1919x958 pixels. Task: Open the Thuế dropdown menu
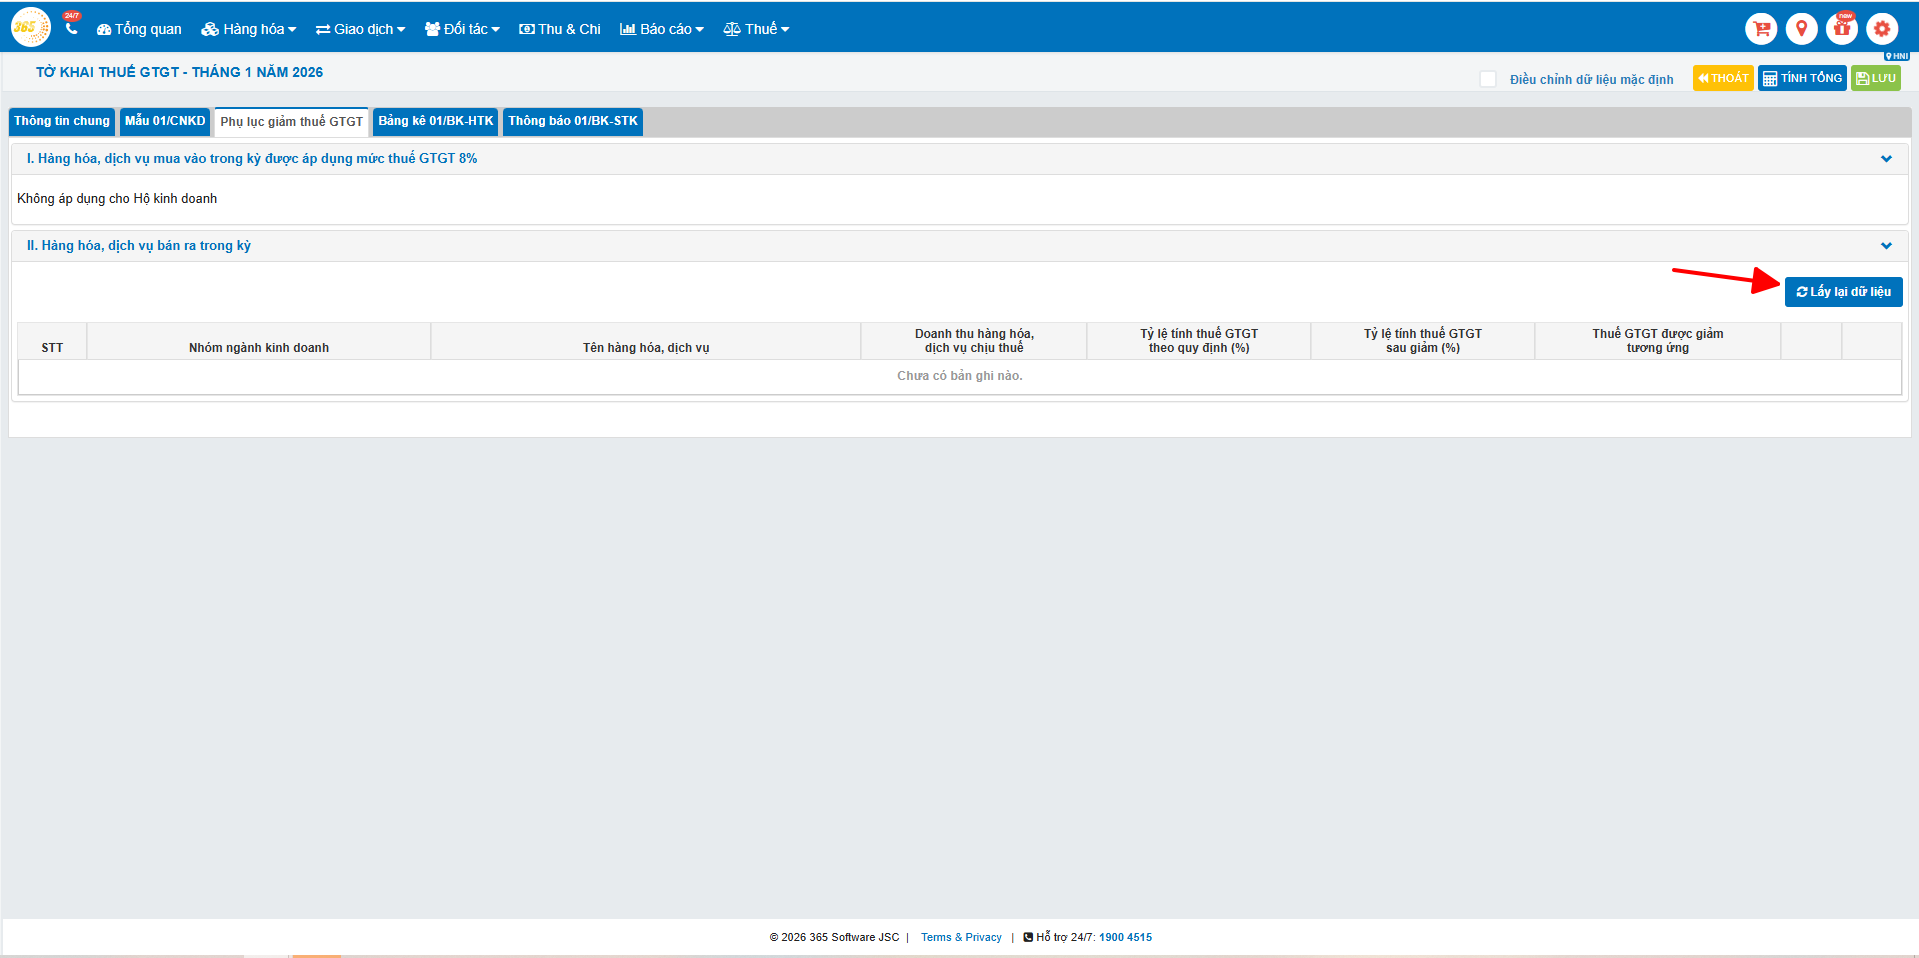757,29
